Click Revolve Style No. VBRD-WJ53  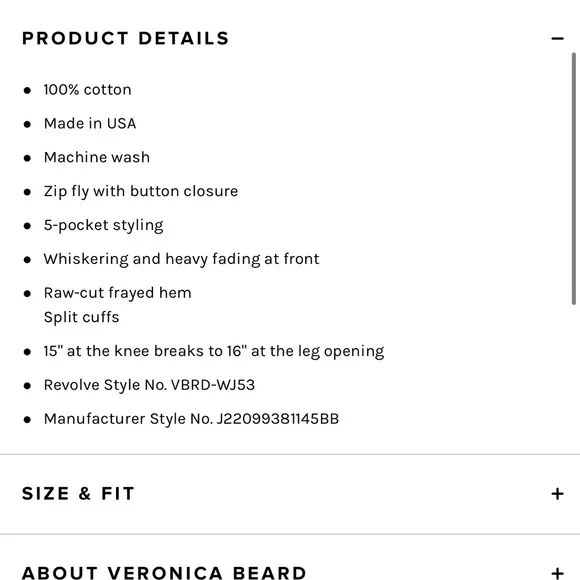coord(149,385)
